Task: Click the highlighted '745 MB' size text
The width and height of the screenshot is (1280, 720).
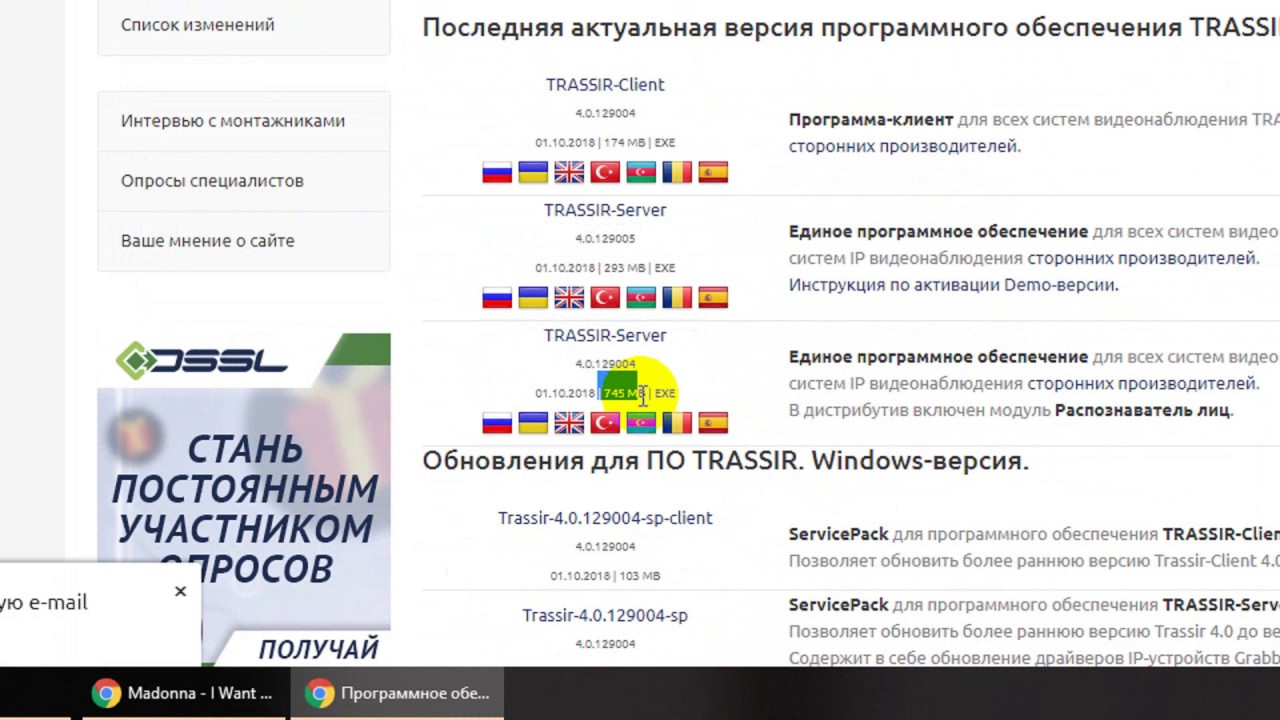Action: (x=624, y=393)
